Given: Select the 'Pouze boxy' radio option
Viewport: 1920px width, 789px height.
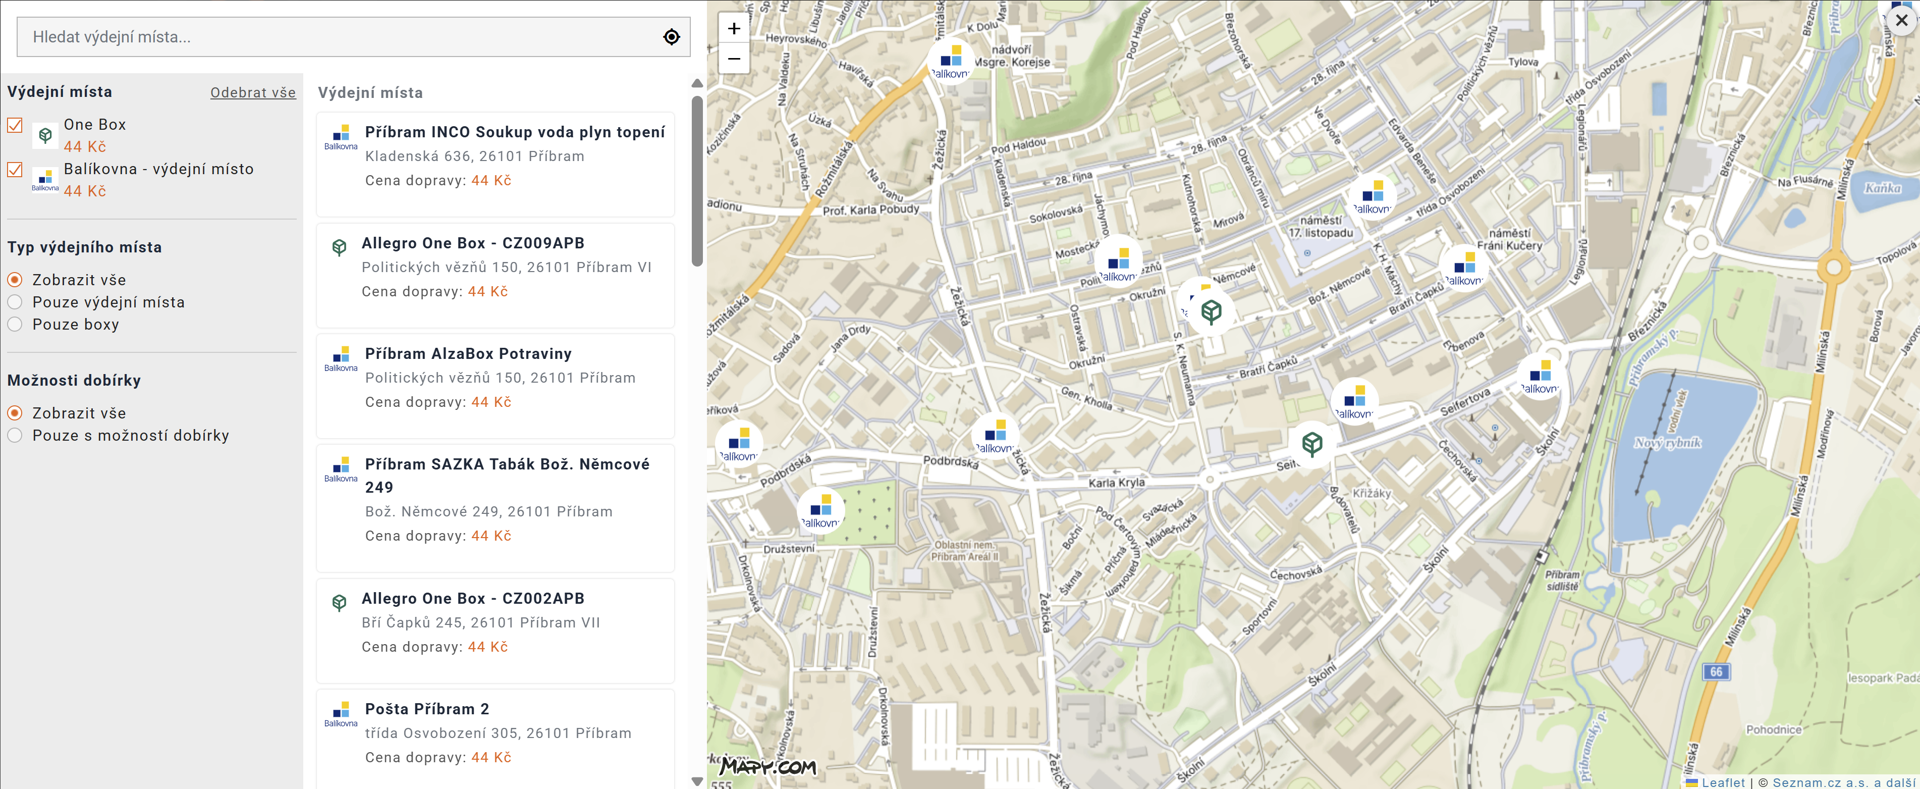Looking at the screenshot, I should 15,324.
